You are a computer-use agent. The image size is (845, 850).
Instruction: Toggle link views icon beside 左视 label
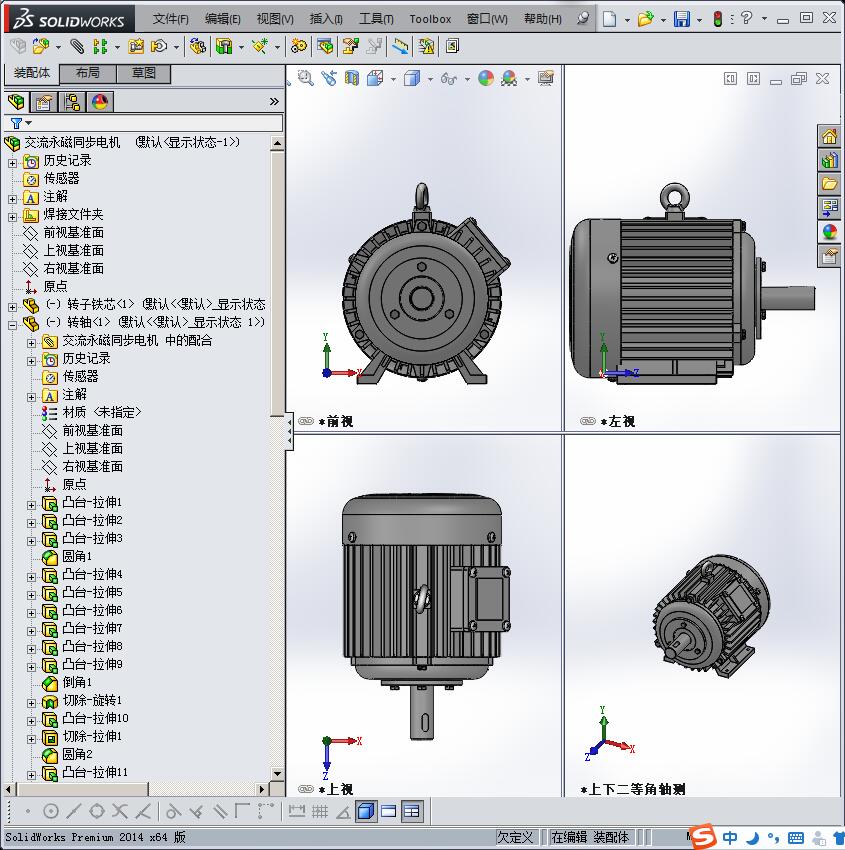(x=588, y=421)
